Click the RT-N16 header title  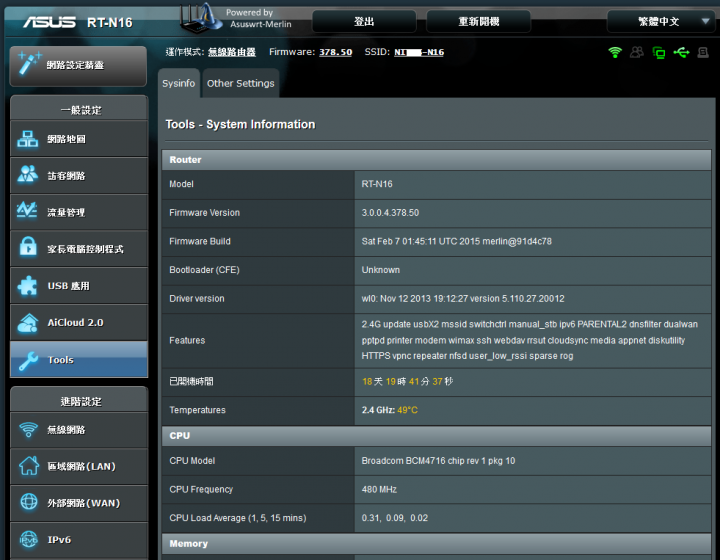(x=109, y=22)
